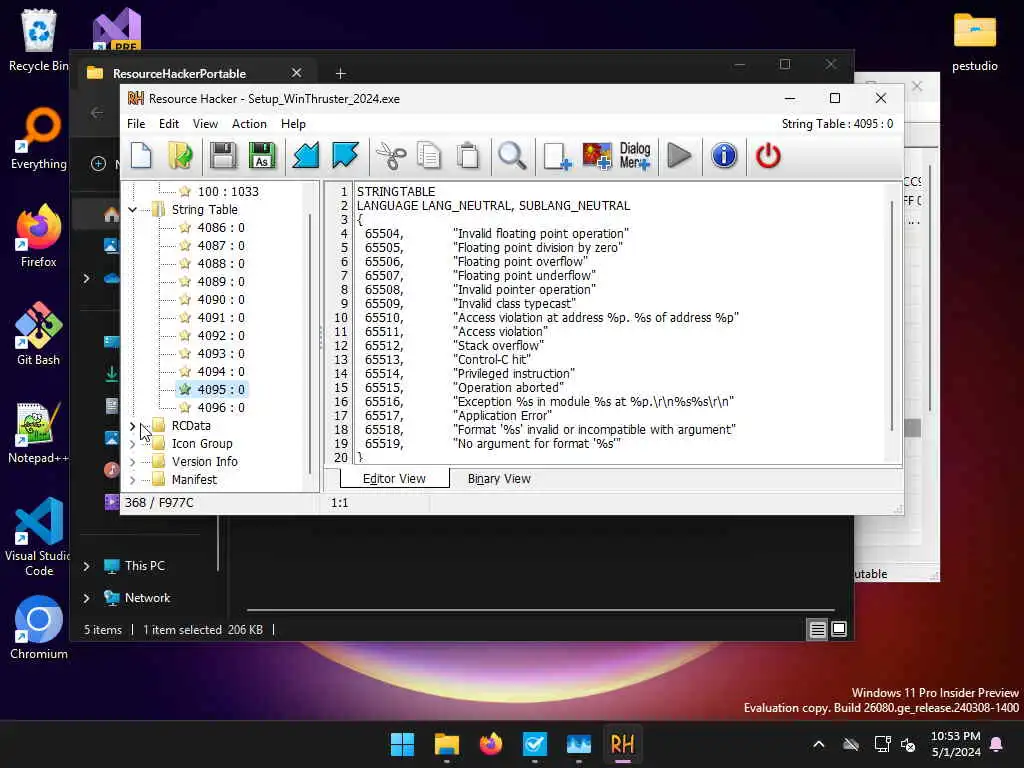Switch Explorer to large icons view
This screenshot has width=1024, height=768.
coord(839,629)
